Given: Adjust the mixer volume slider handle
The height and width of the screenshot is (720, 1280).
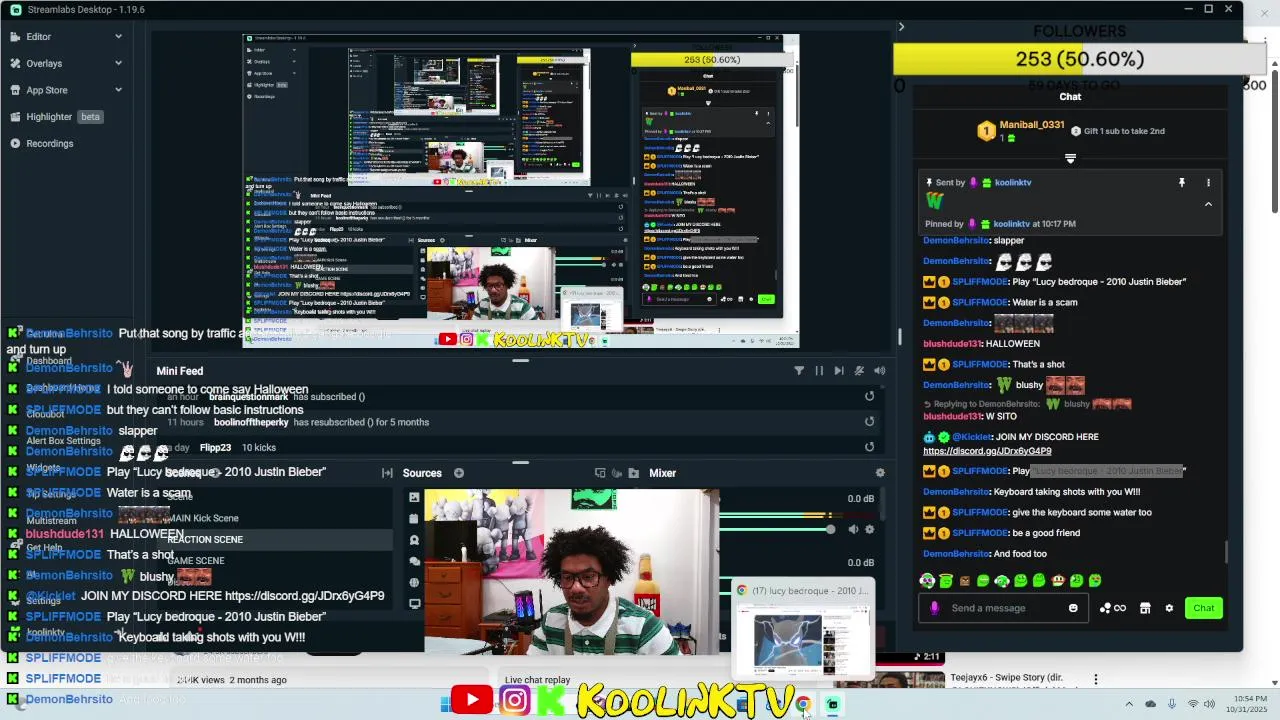Looking at the screenshot, I should (830, 530).
